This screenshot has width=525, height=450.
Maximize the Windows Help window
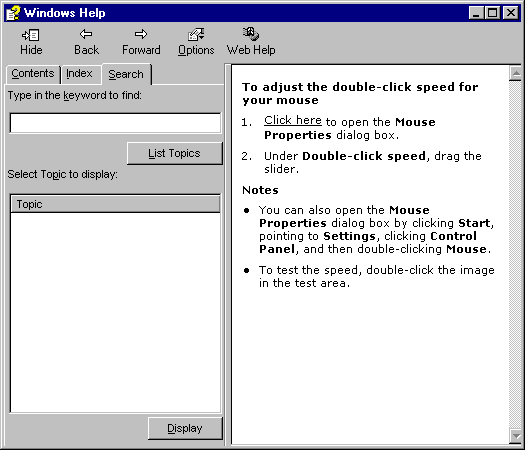point(492,13)
